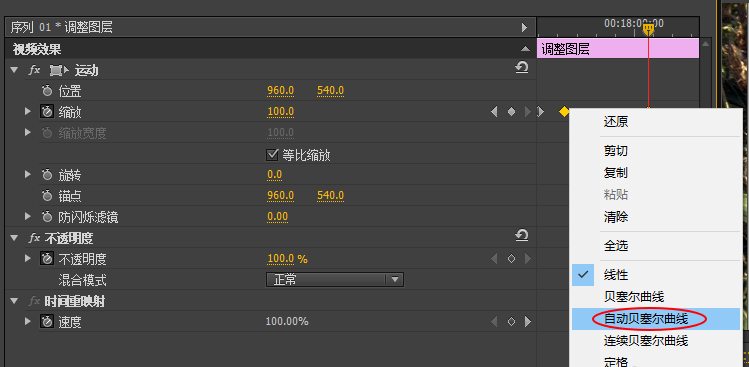Select the 调整图层 clip bar
This screenshot has width=749, height=367.
coord(618,49)
